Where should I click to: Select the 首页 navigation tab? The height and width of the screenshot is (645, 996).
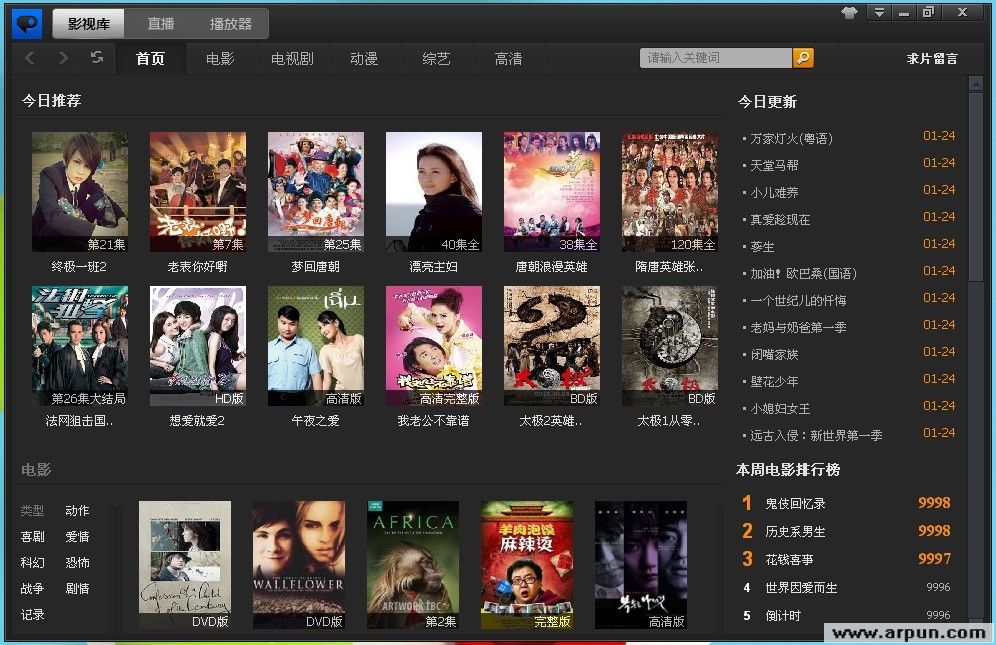[151, 58]
